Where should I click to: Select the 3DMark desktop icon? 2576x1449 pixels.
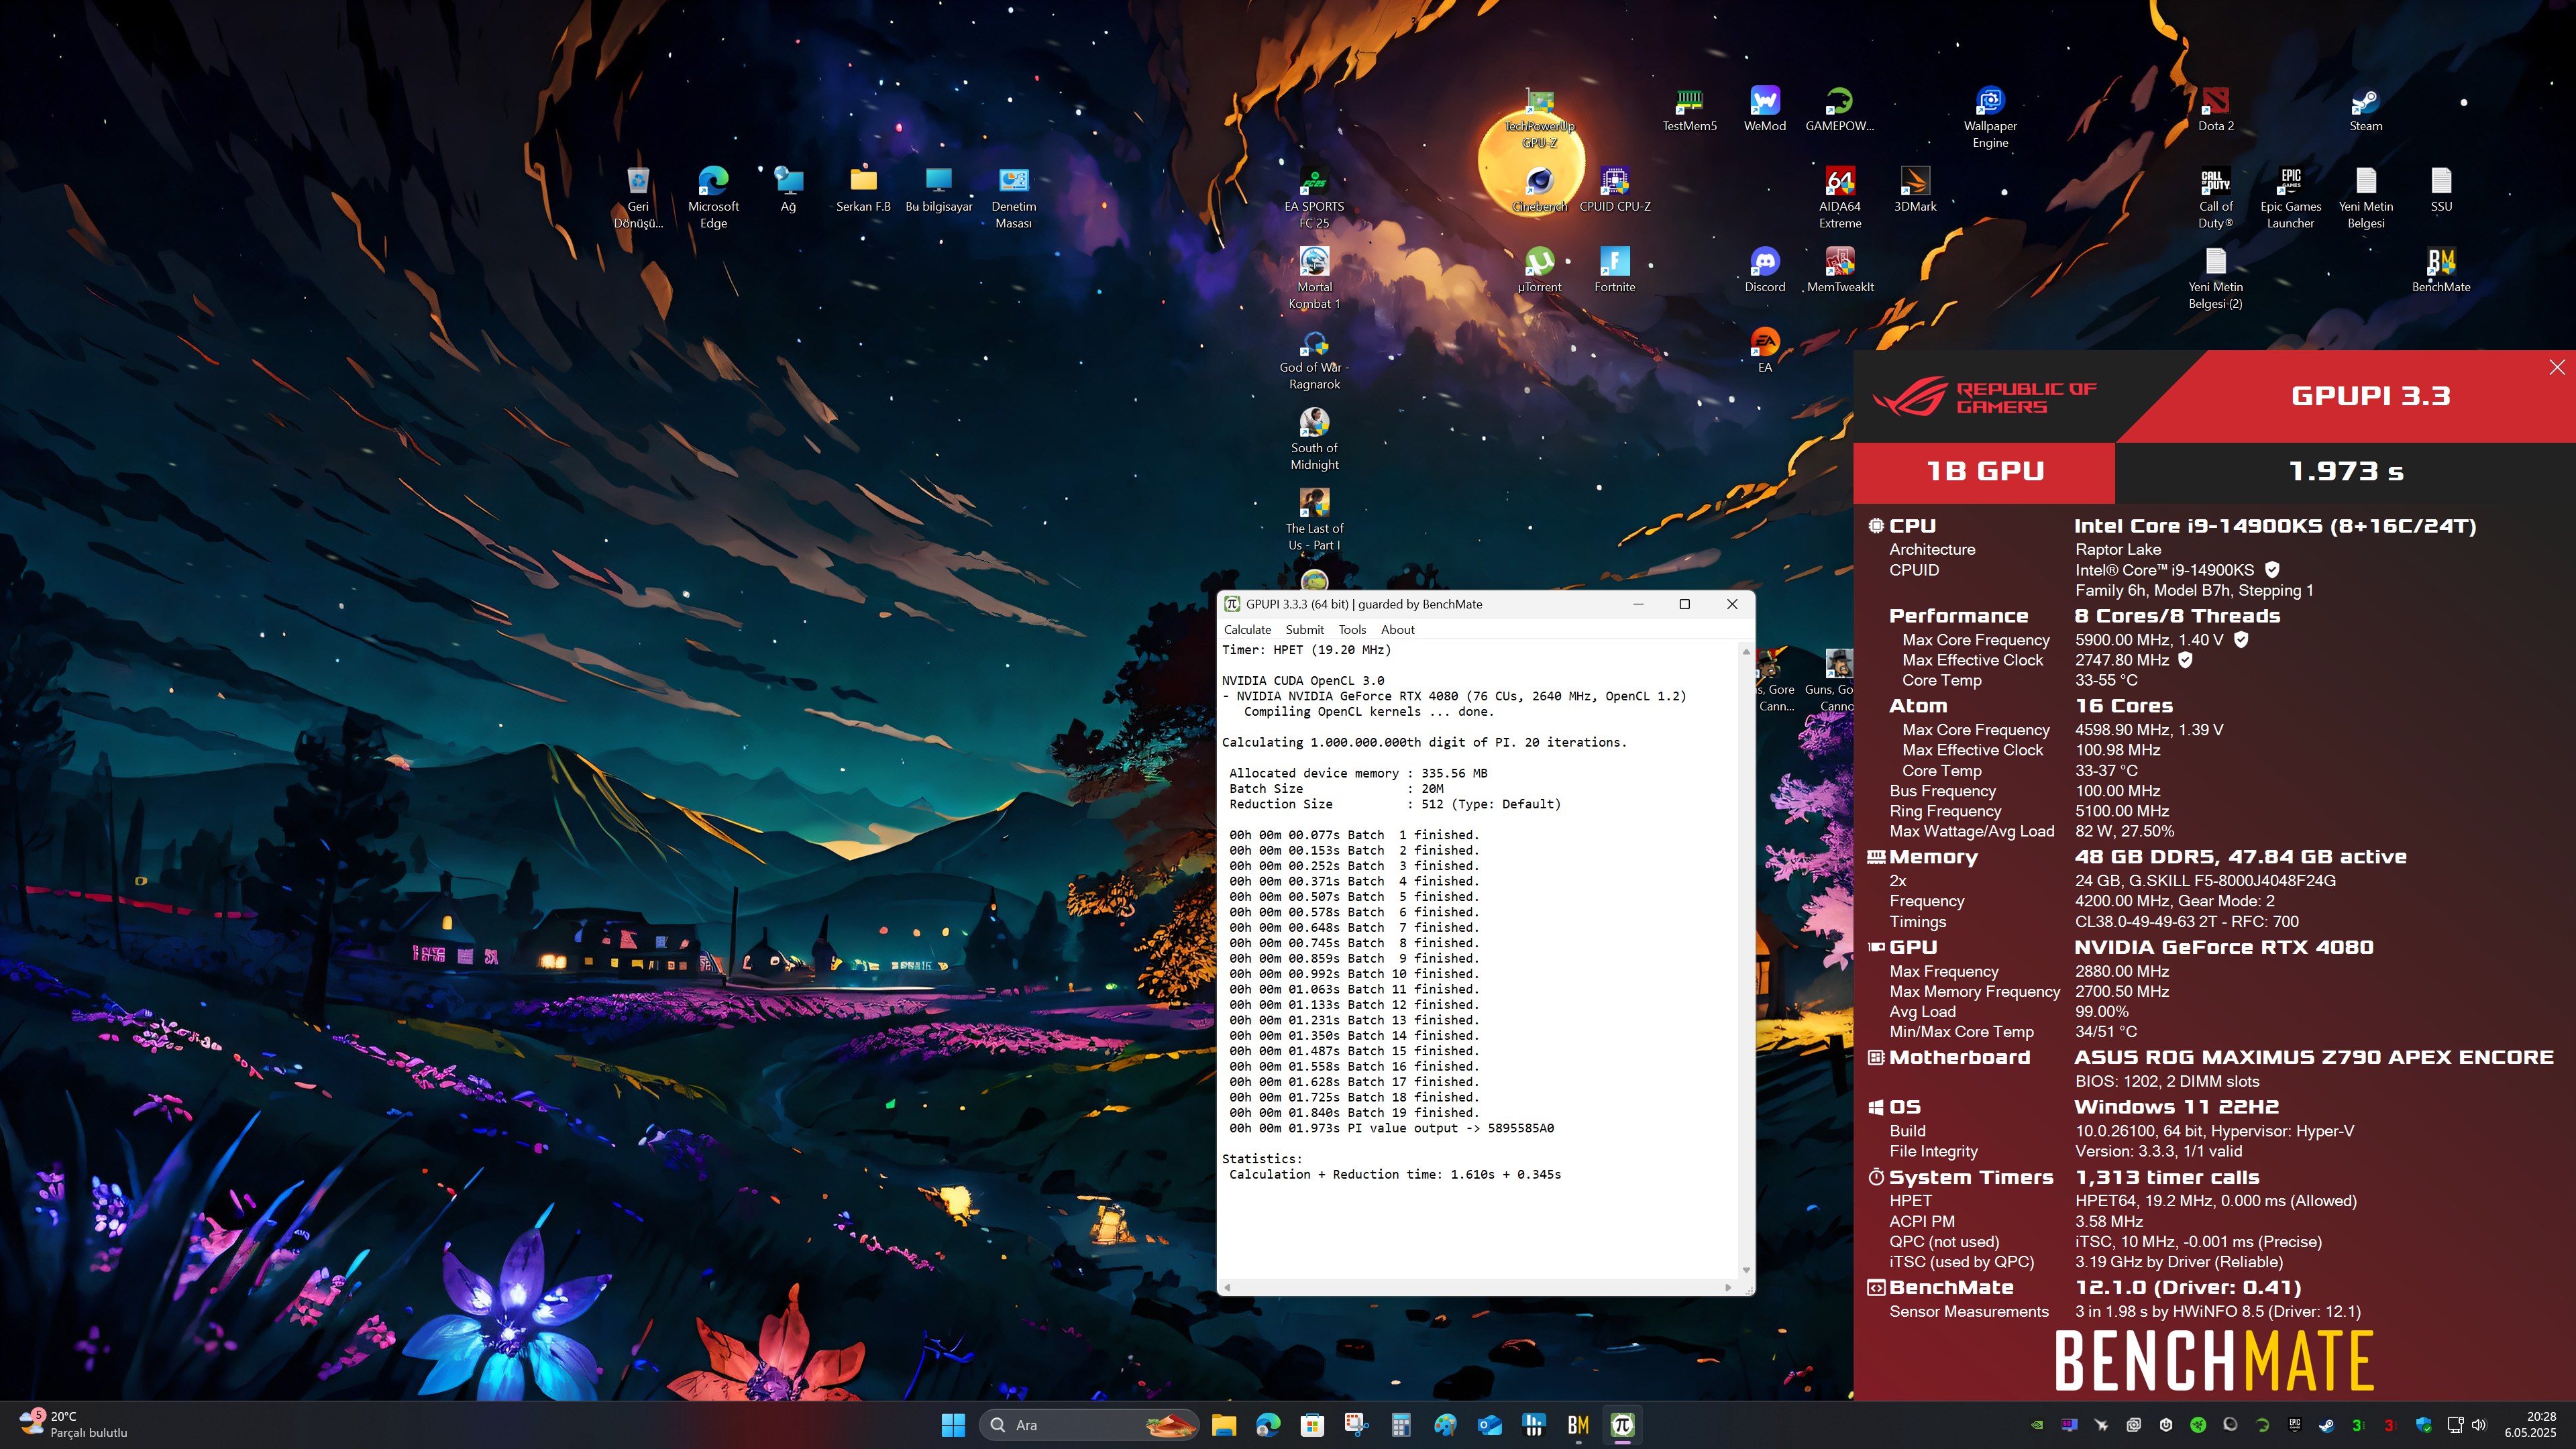coord(1914,190)
